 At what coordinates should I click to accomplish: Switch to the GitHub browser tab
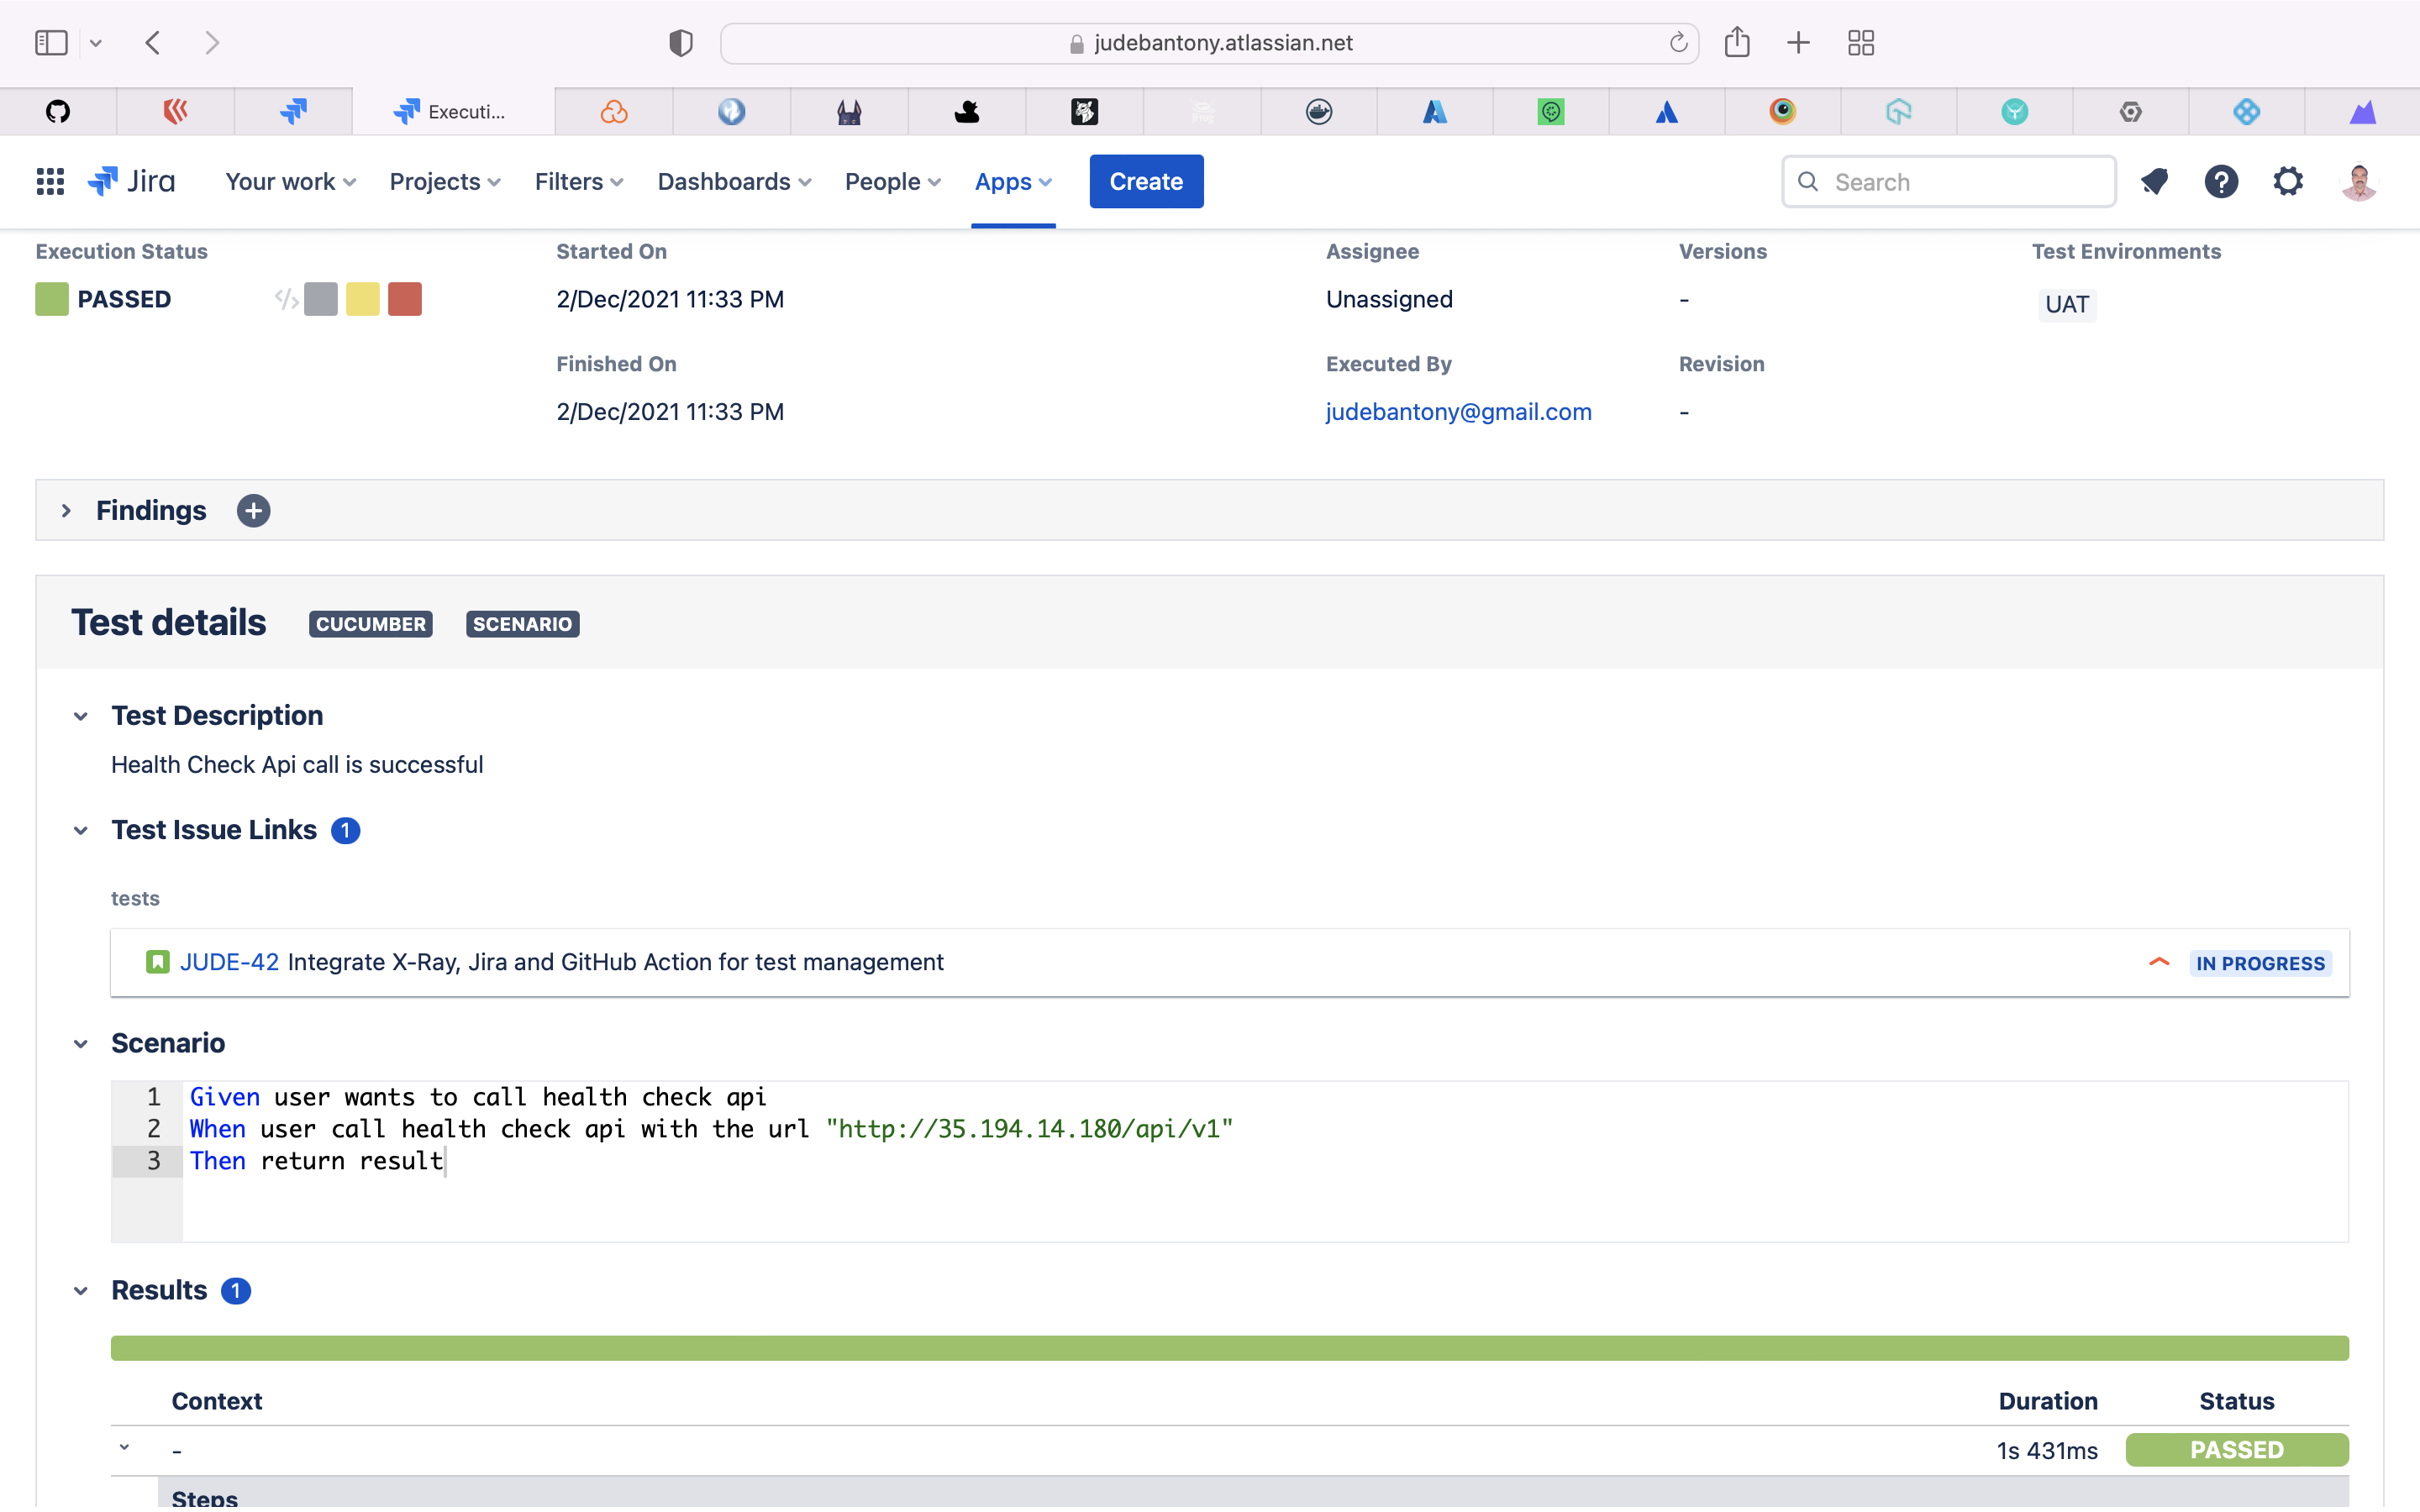click(58, 111)
